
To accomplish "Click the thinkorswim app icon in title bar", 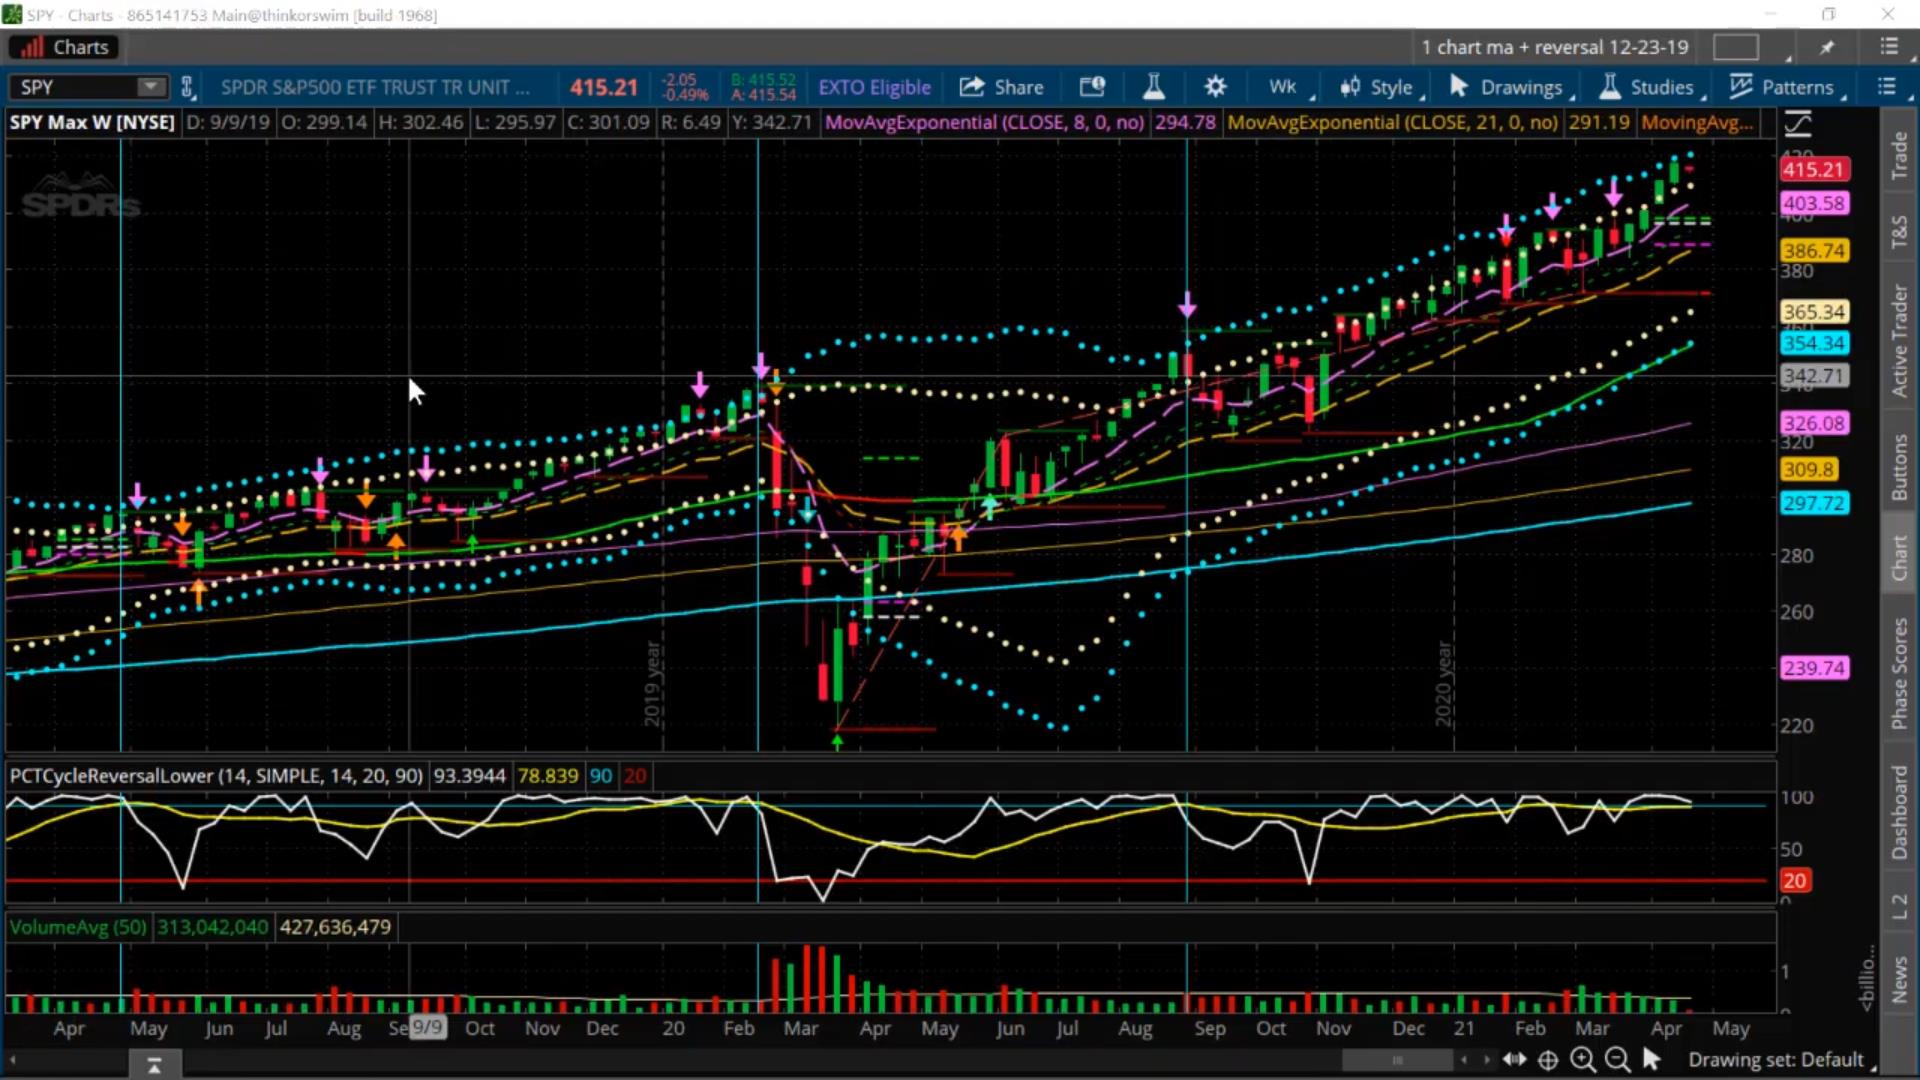I will pos(12,14).
